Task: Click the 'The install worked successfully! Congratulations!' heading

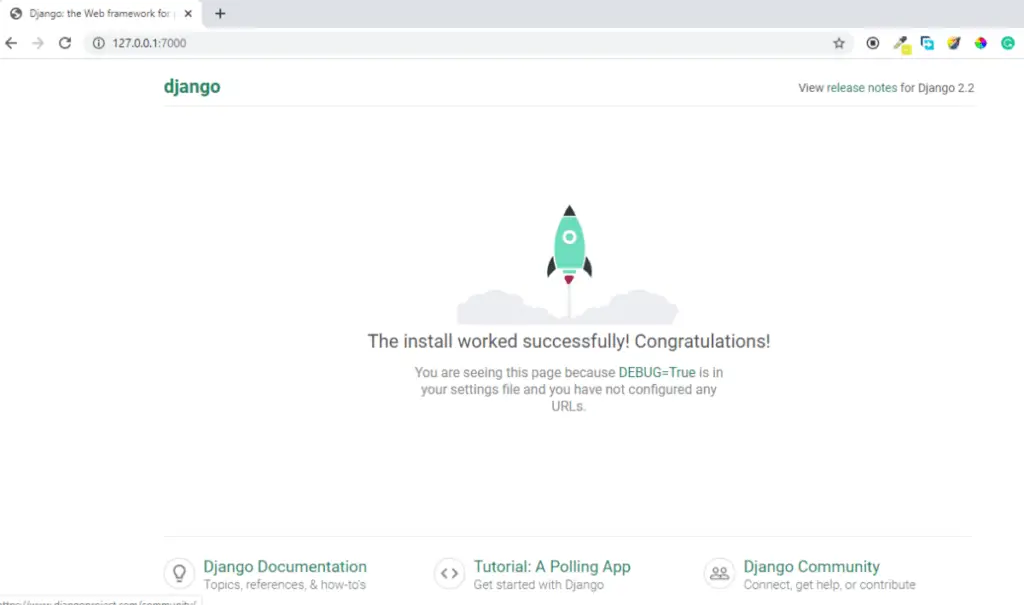Action: pos(569,341)
